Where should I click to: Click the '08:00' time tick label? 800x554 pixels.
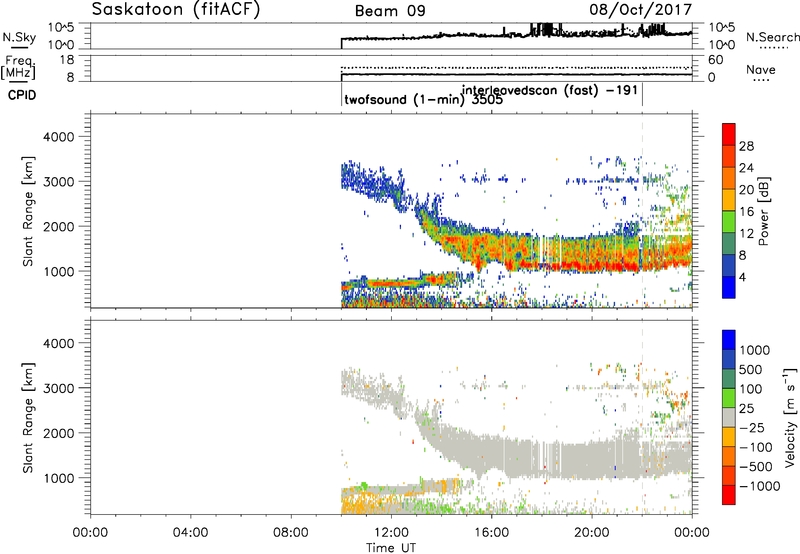[x=291, y=533]
